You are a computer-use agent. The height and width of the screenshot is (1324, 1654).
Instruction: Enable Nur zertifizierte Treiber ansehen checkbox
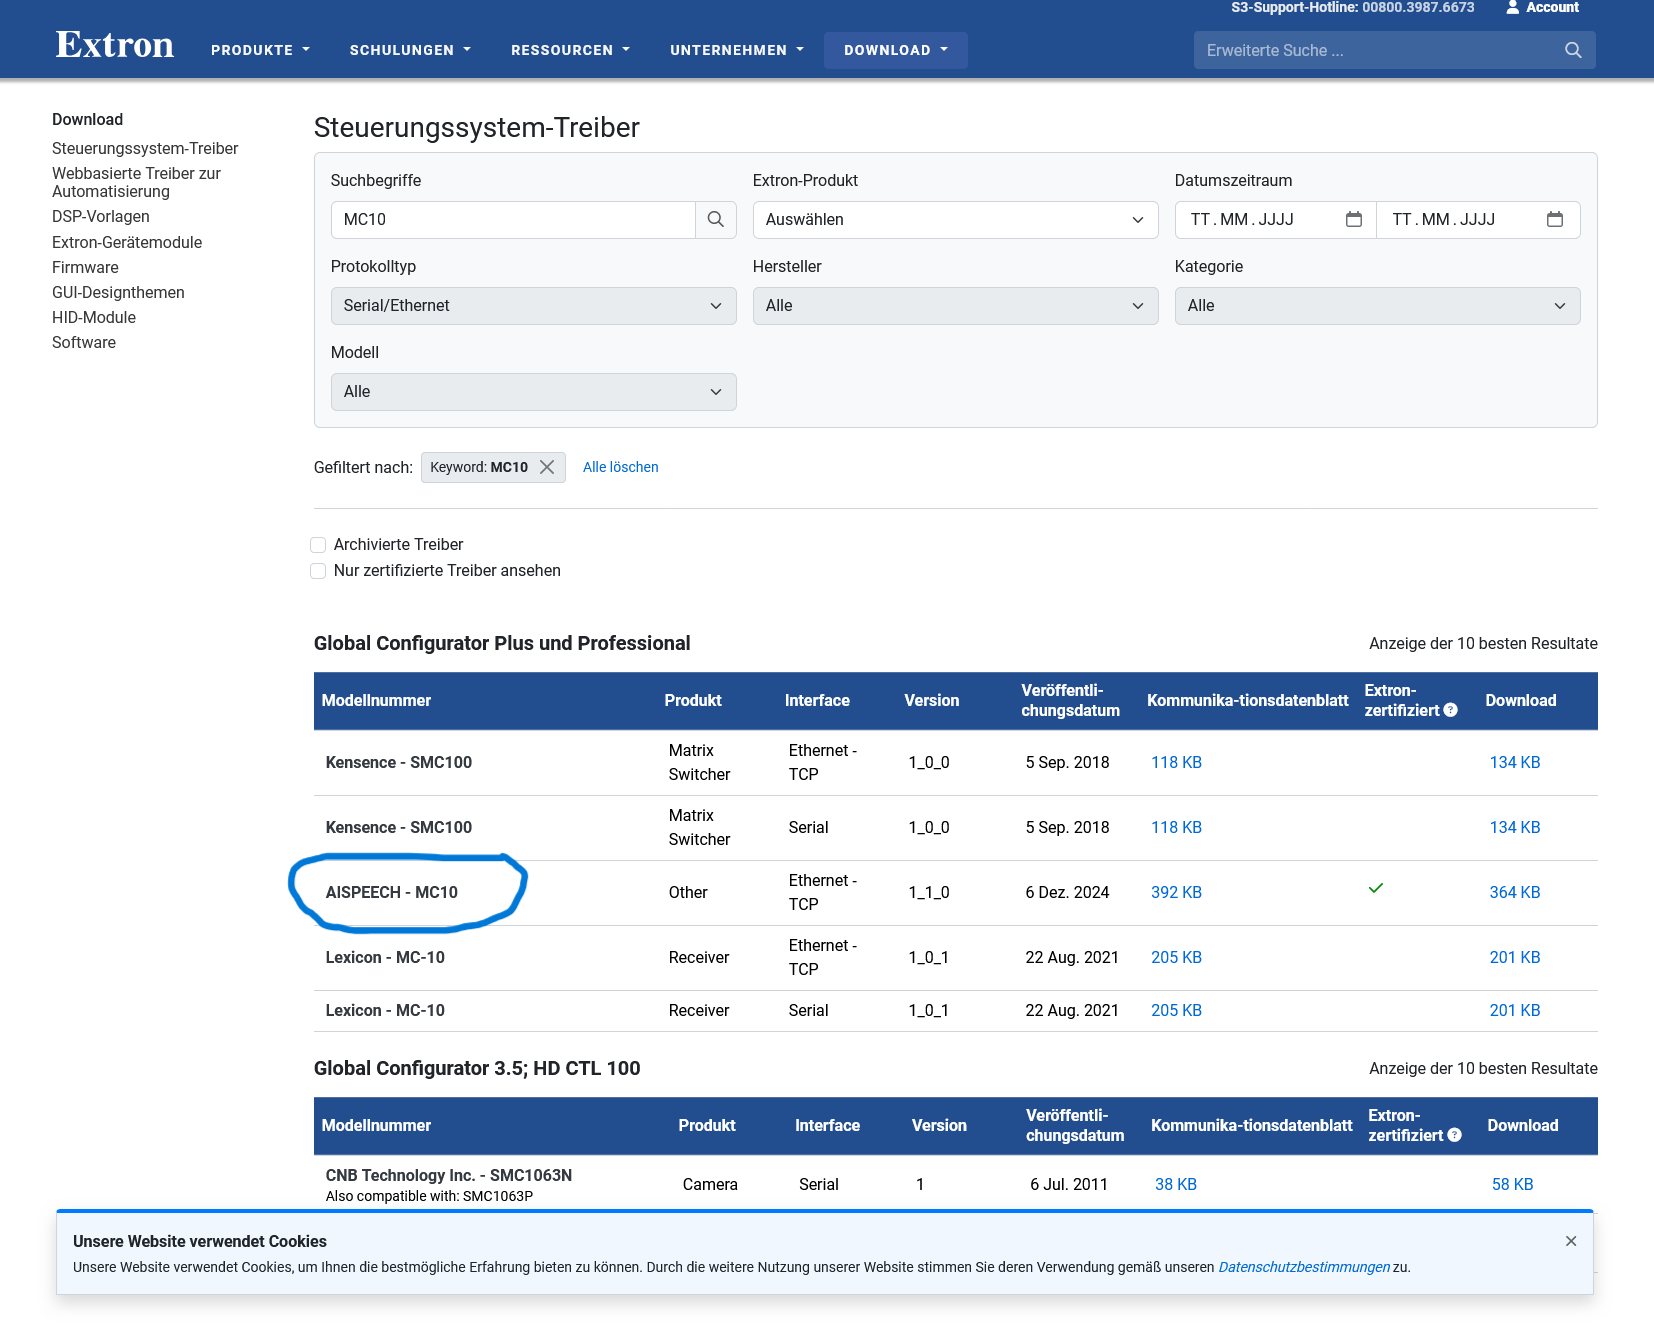[318, 571]
